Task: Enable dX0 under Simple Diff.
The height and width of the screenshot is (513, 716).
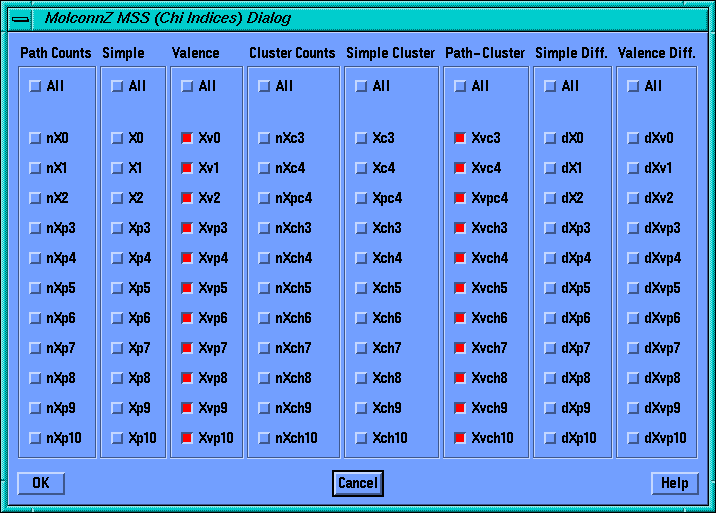Action: point(551,138)
